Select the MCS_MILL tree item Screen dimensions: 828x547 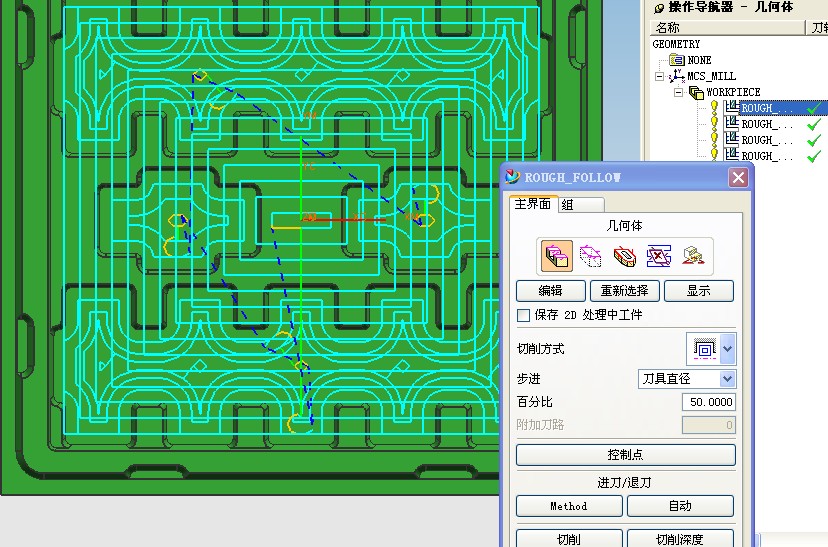tap(711, 77)
